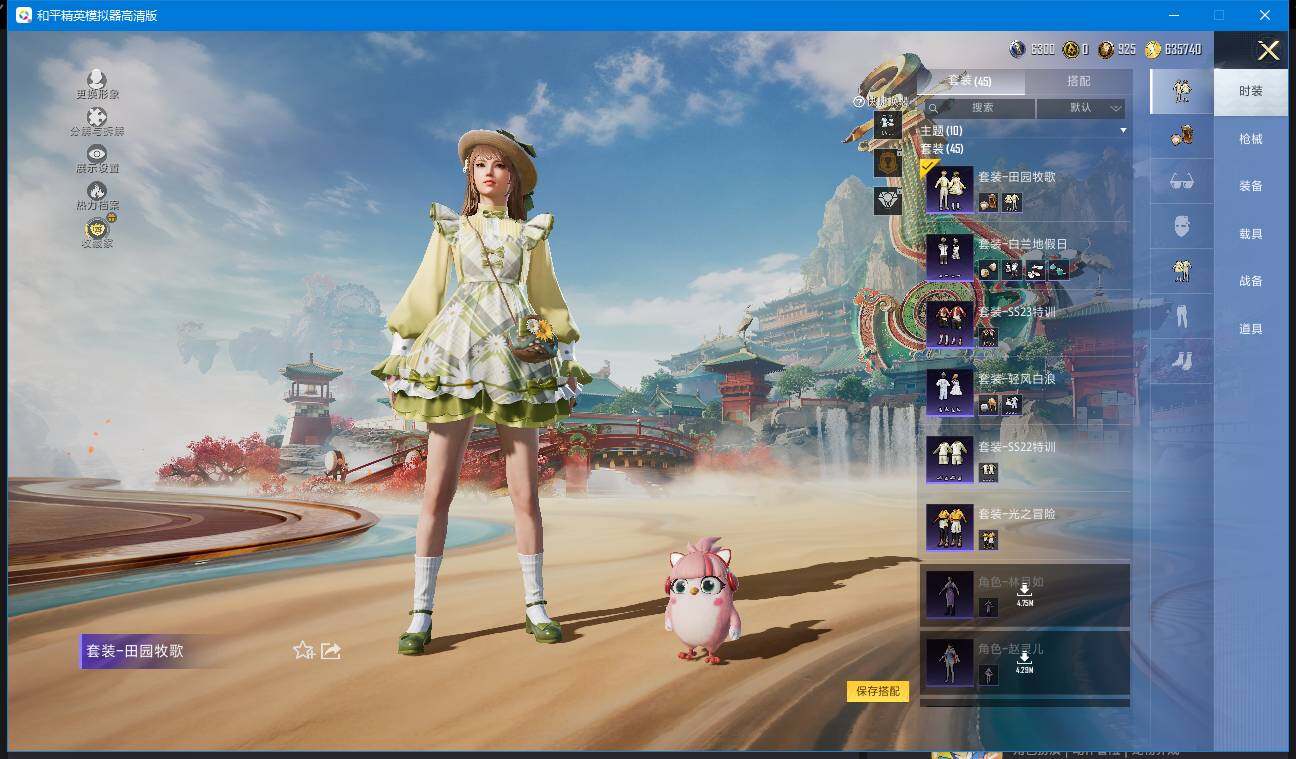Viewport: 1296px width, 759px height.
Task: Open the 默认 sort dropdown
Action: coord(1081,108)
